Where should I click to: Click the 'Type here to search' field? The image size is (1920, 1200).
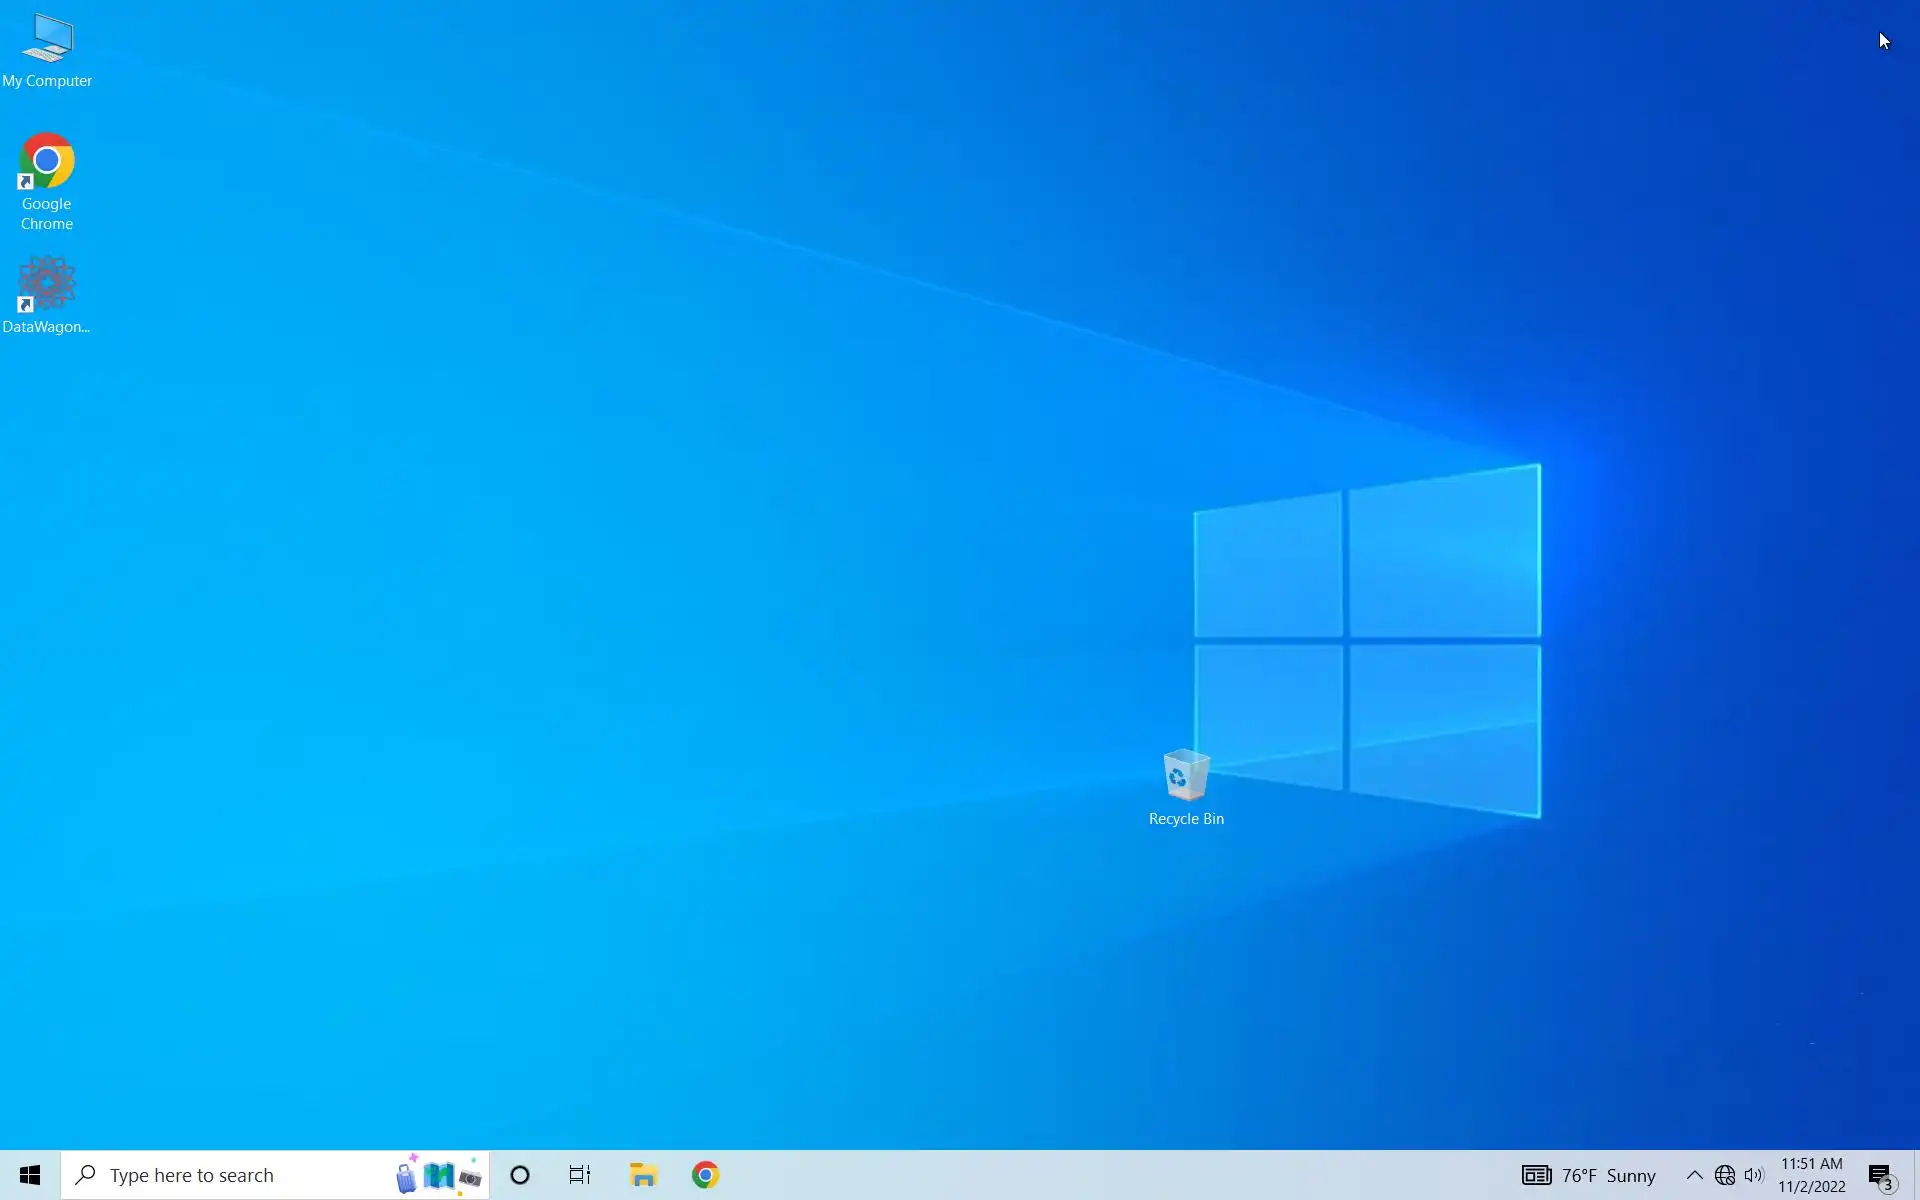230,1175
